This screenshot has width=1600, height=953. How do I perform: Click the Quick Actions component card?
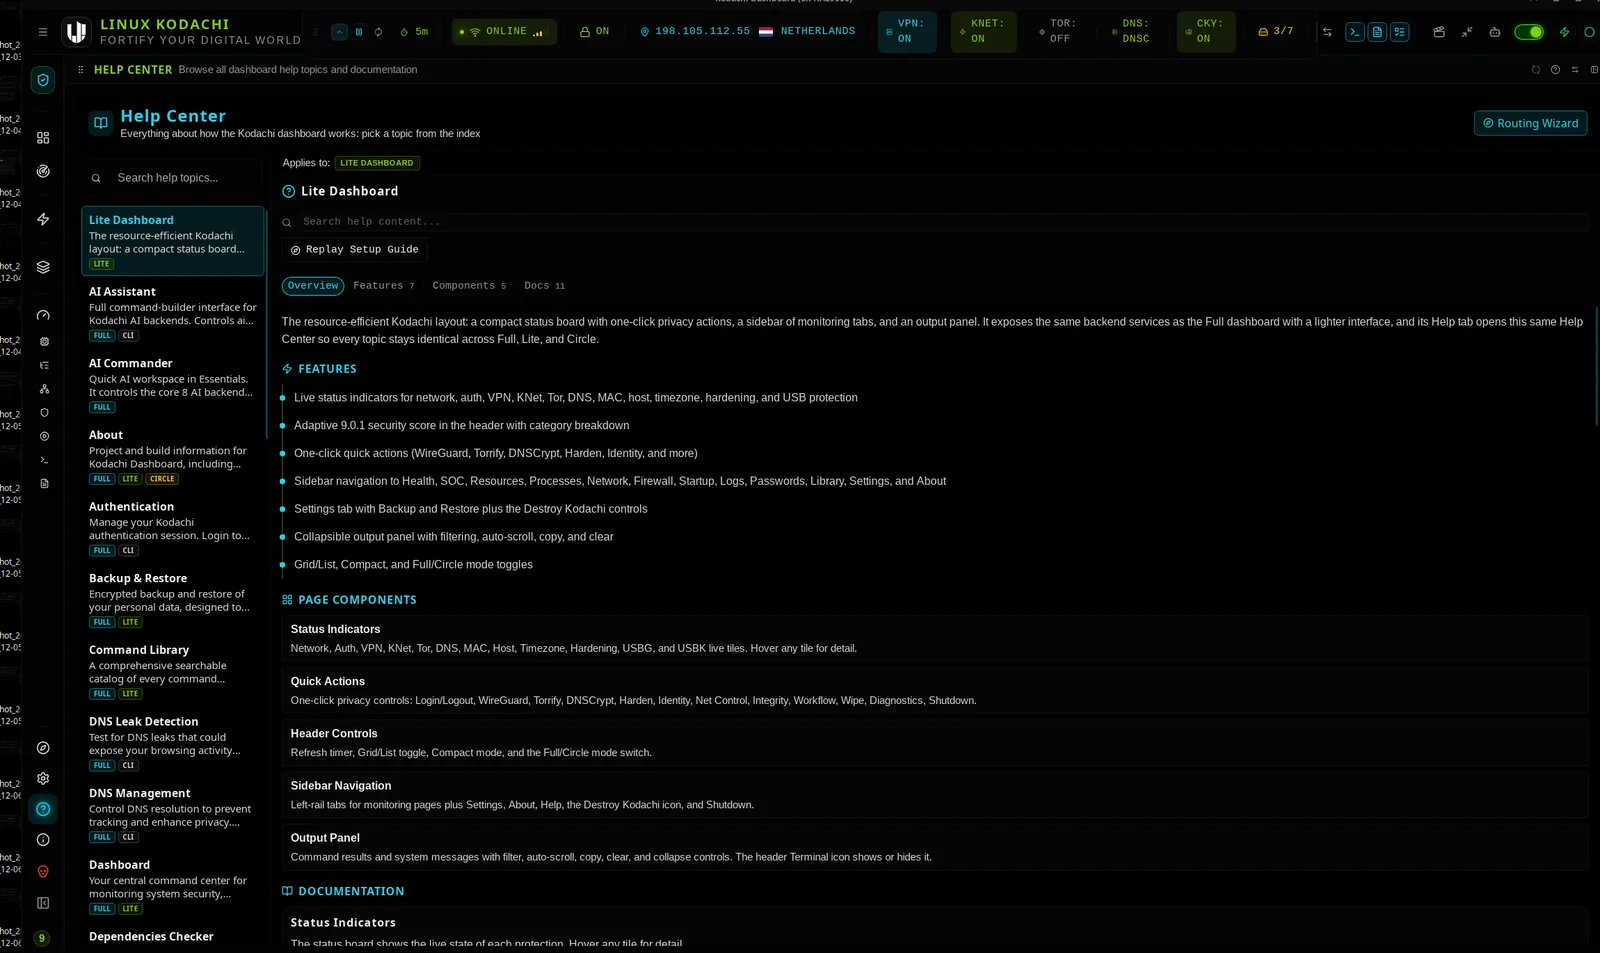point(935,690)
